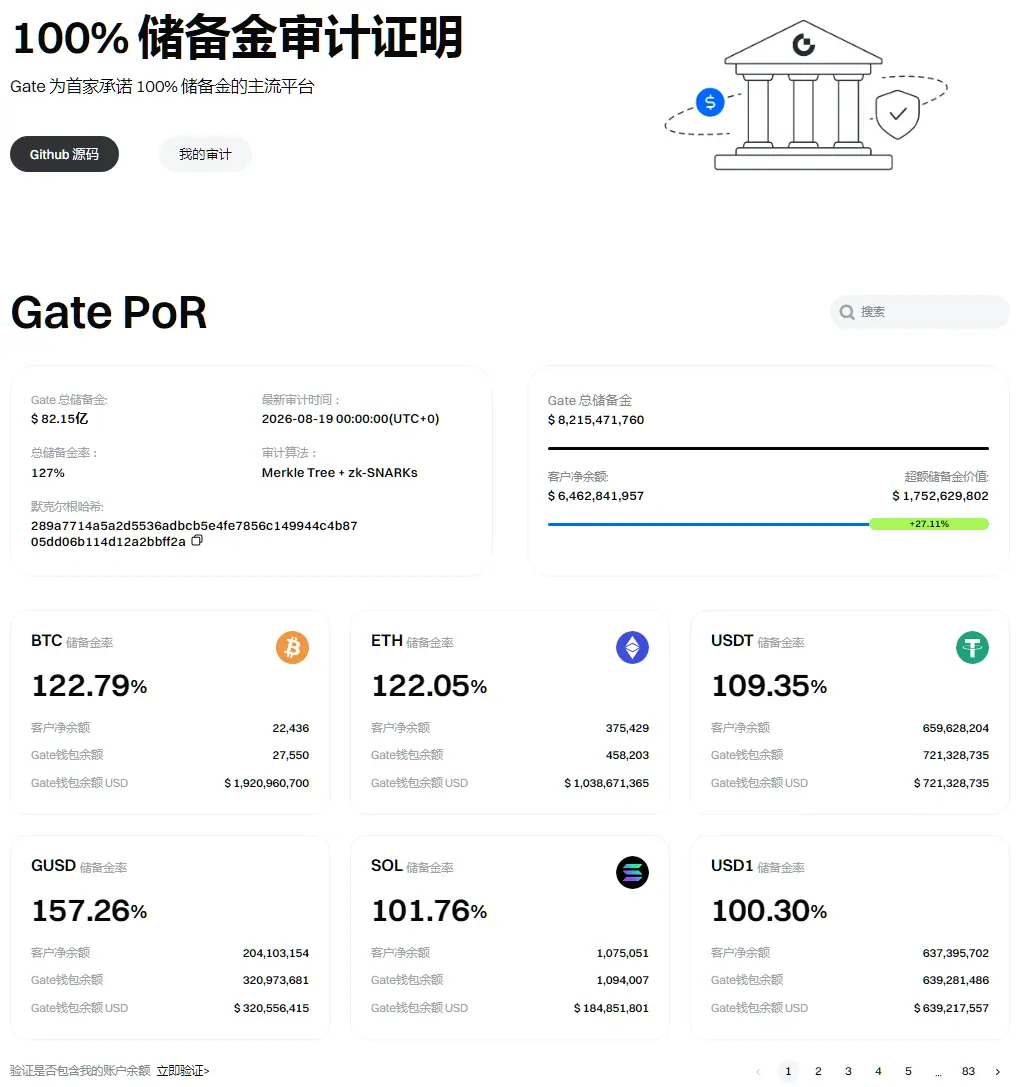1016x1087 pixels.
Task: Click the 122.05% ETH ratio
Action: [x=430, y=686]
